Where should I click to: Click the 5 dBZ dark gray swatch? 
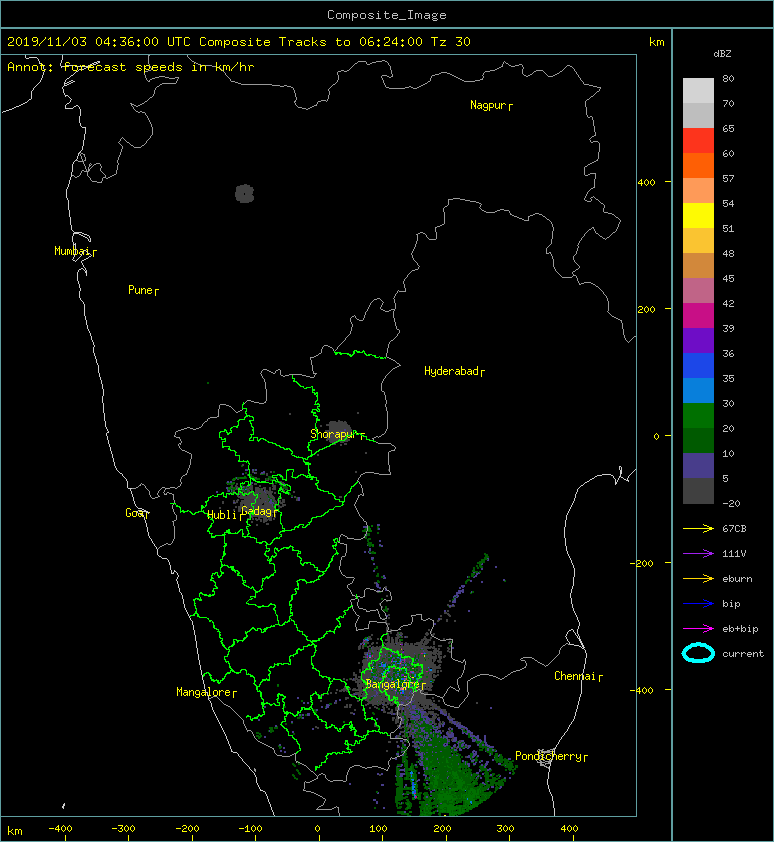click(x=698, y=490)
